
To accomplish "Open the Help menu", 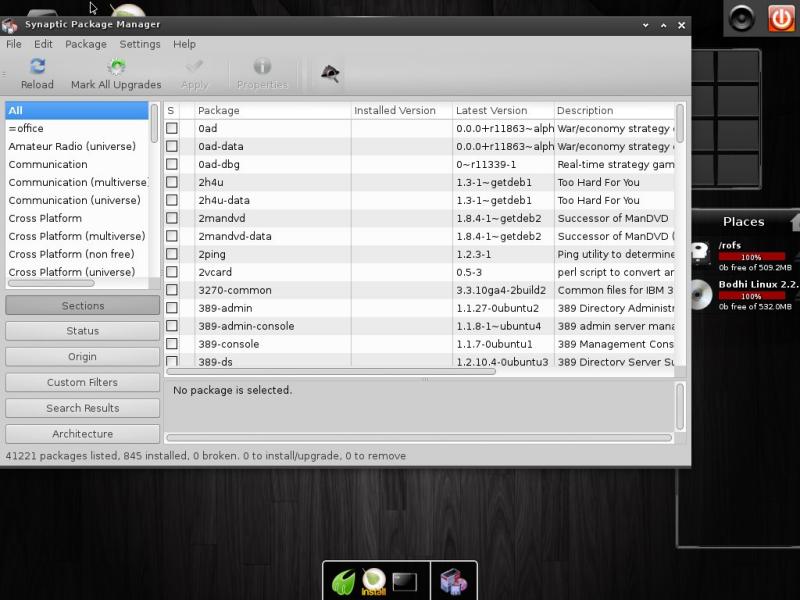I will (184, 44).
